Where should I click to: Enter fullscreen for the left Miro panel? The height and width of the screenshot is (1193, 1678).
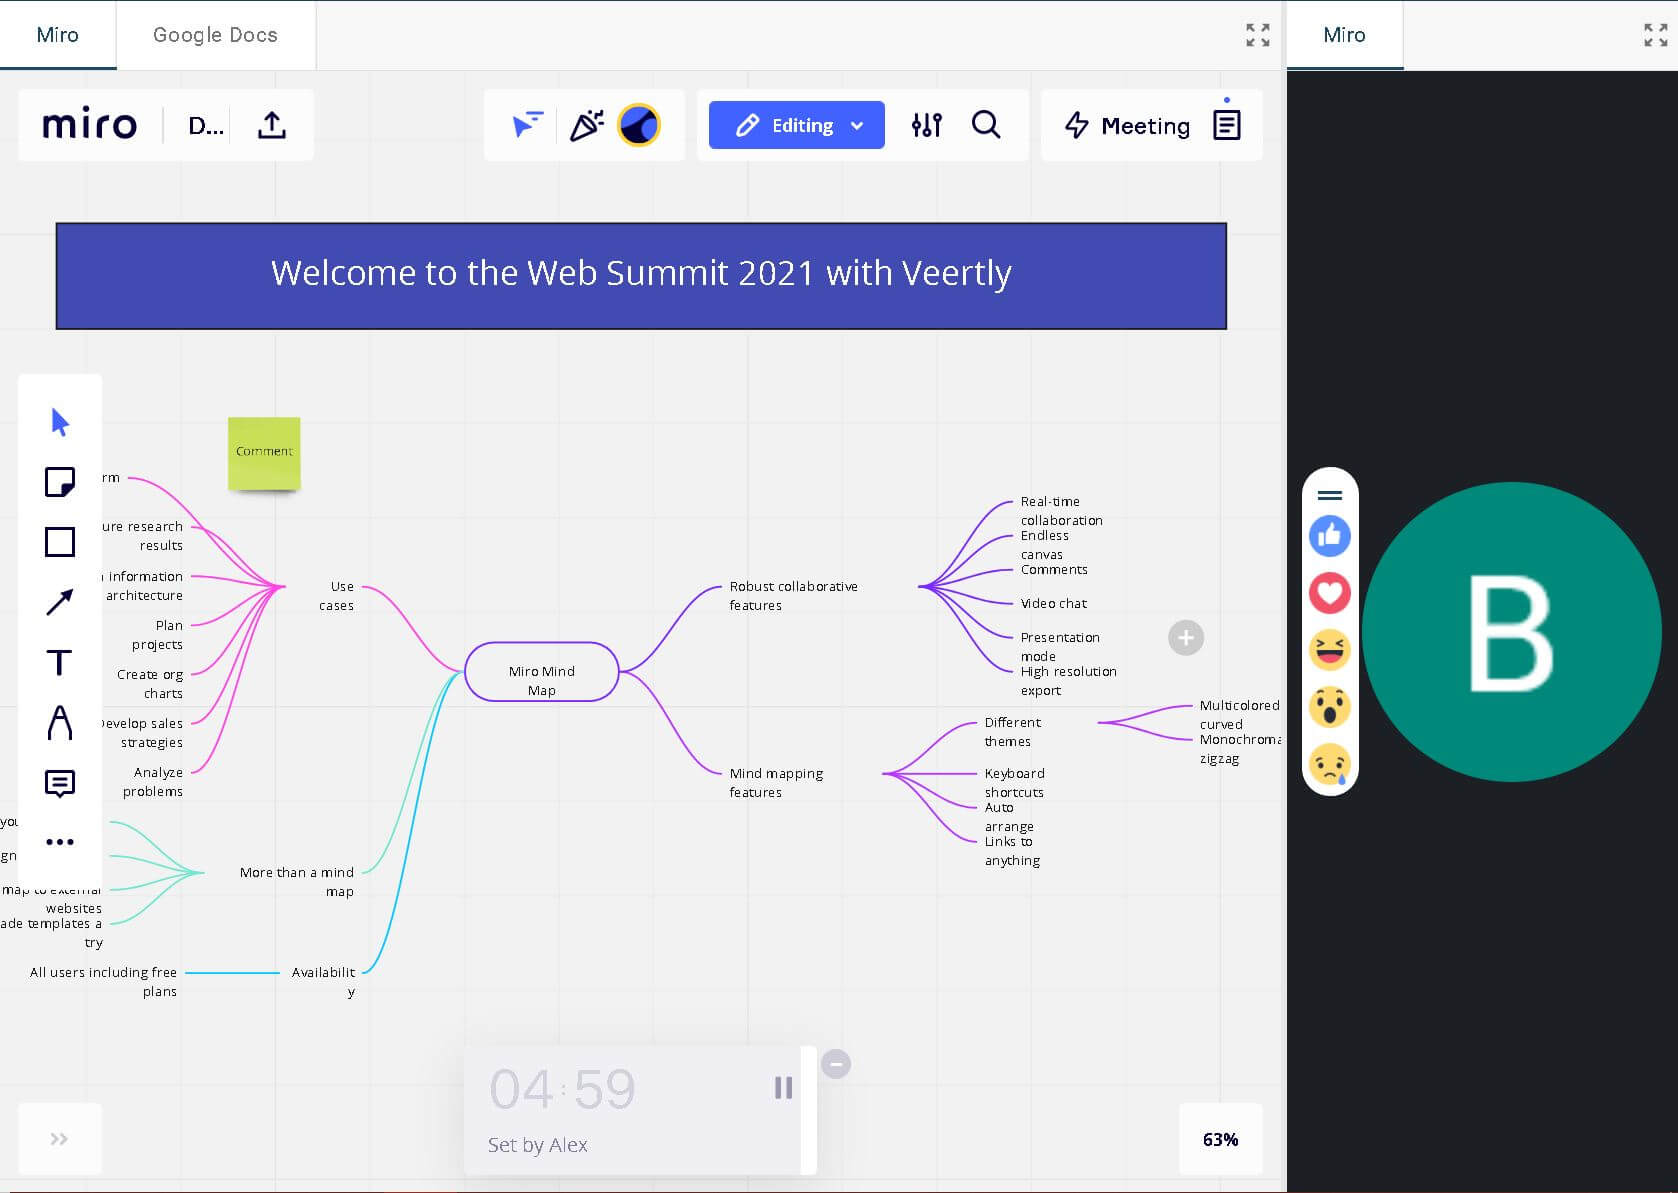[1258, 35]
